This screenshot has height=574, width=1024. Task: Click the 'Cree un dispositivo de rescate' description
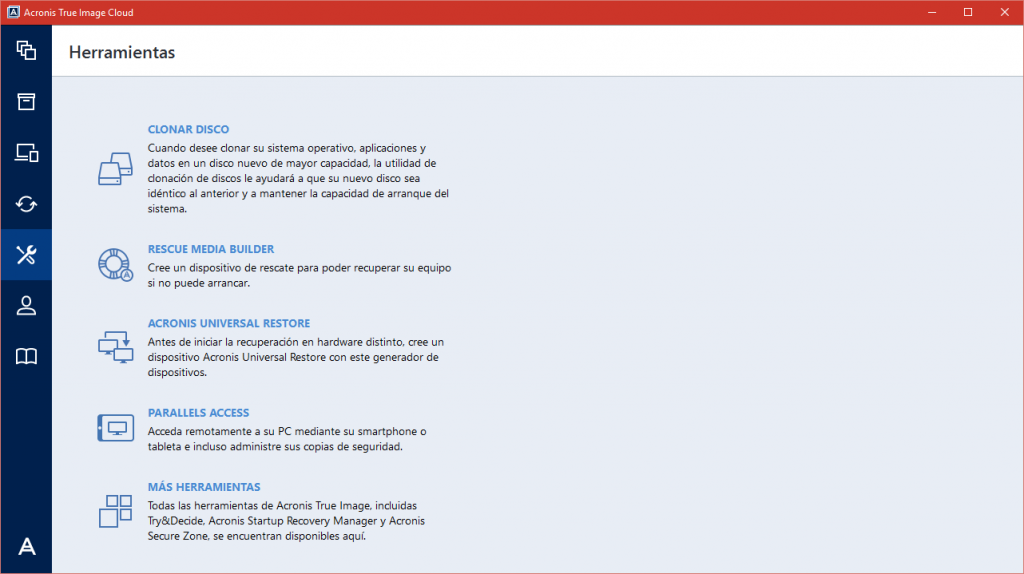pos(299,275)
